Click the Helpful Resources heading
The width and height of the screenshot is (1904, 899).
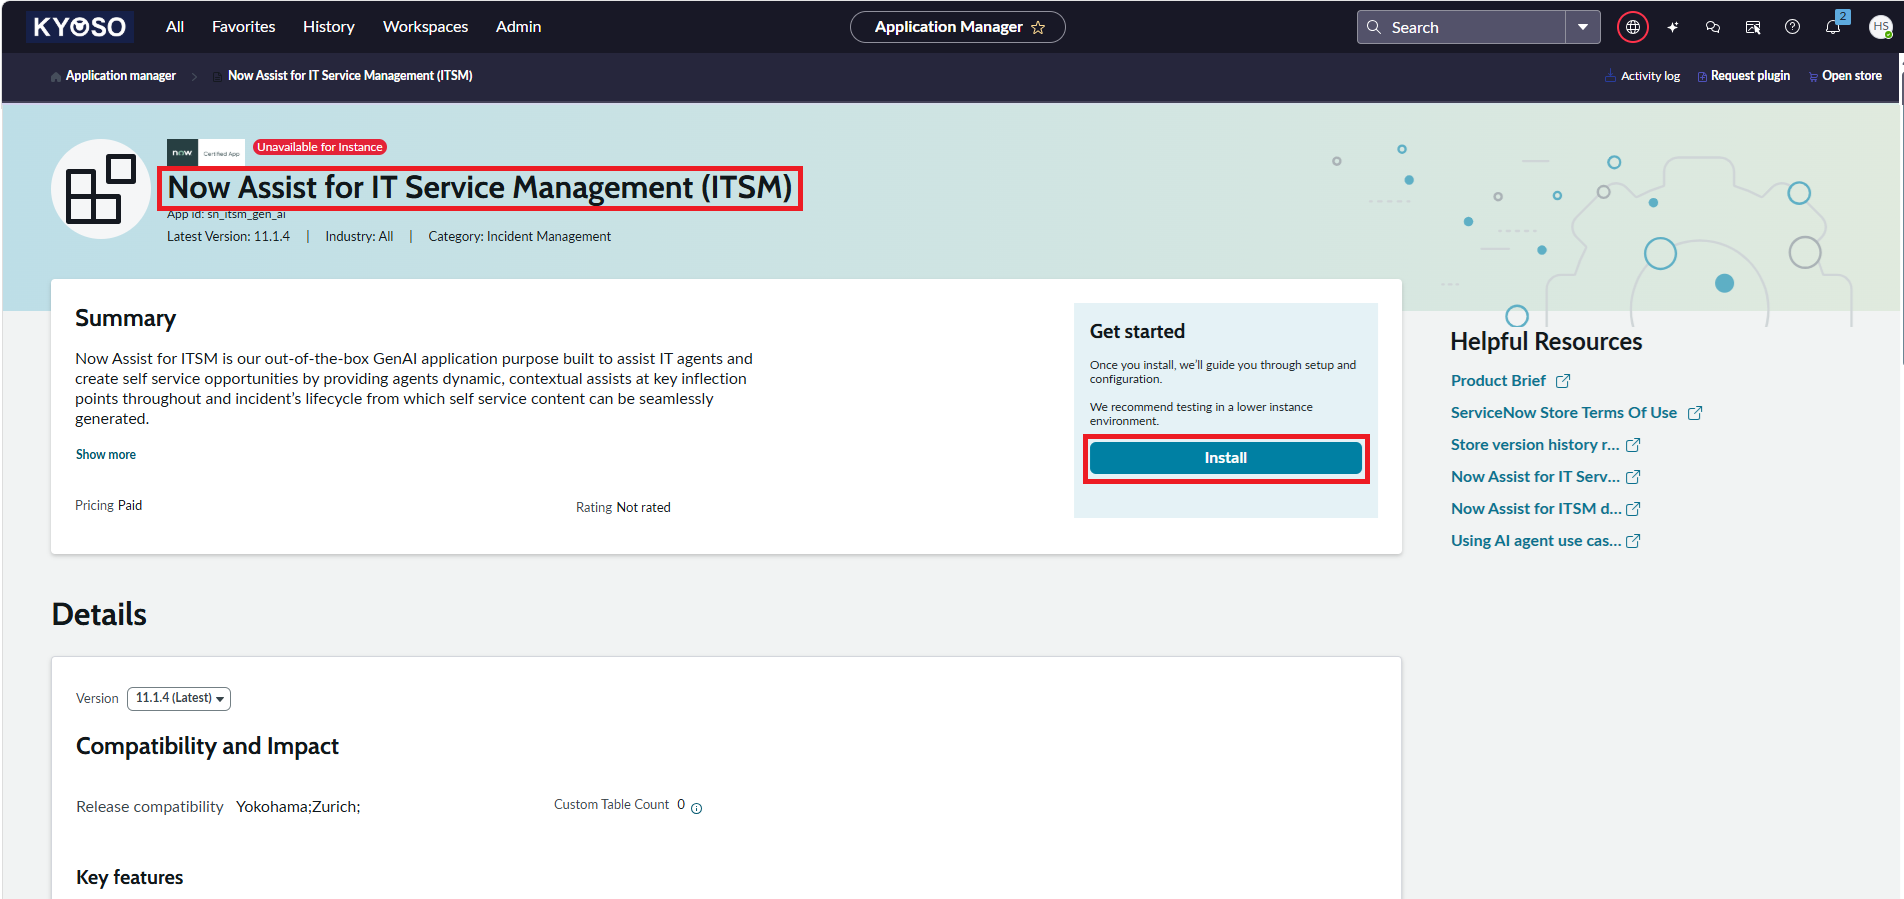point(1546,342)
